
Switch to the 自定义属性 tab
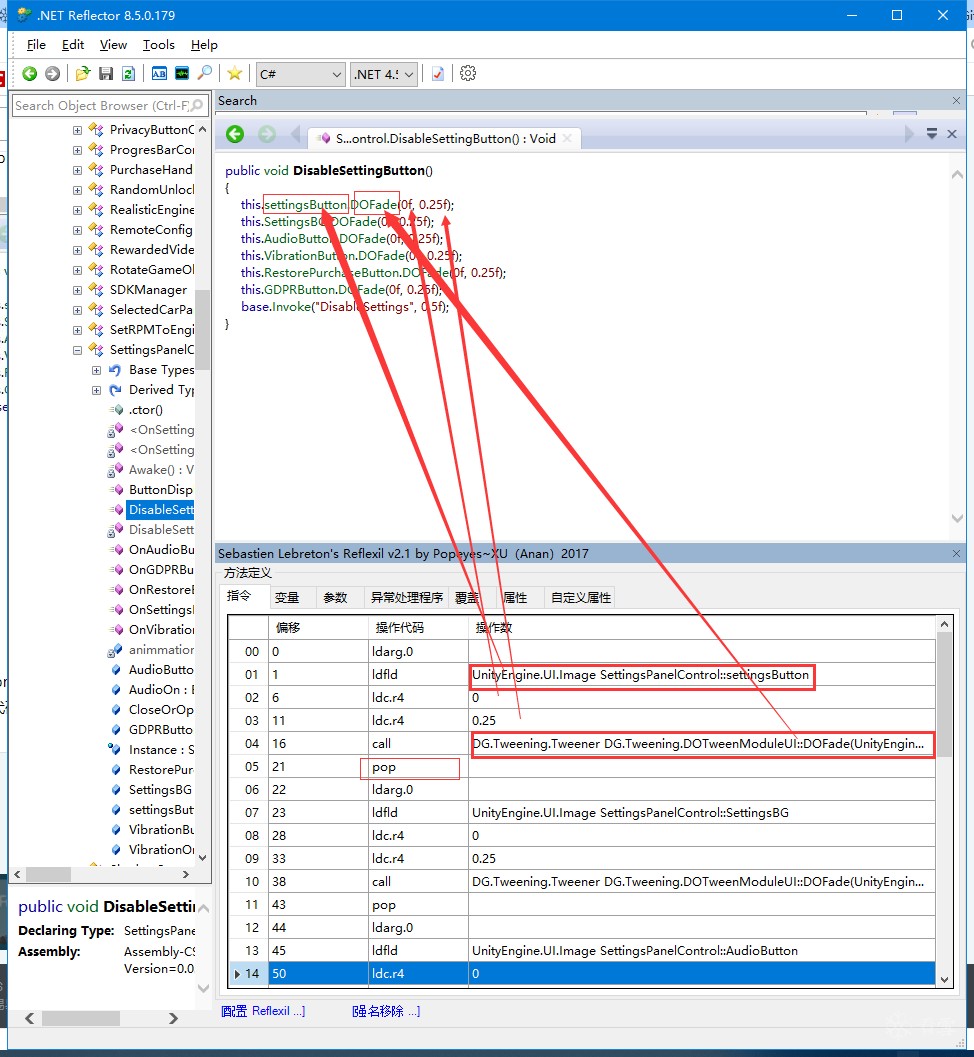click(x=580, y=597)
